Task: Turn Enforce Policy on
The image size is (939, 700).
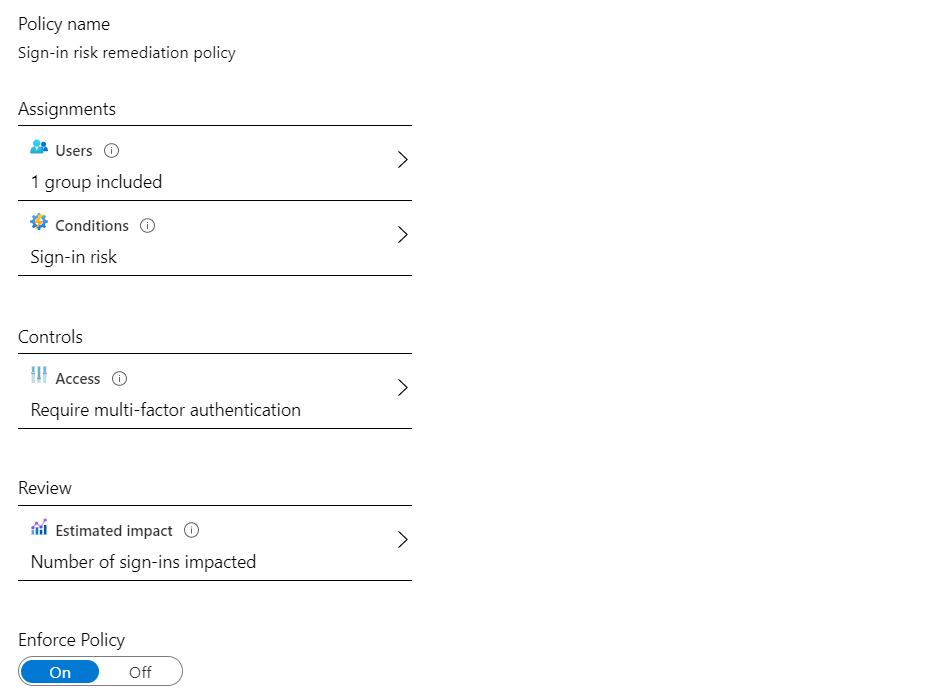Action: 60,672
